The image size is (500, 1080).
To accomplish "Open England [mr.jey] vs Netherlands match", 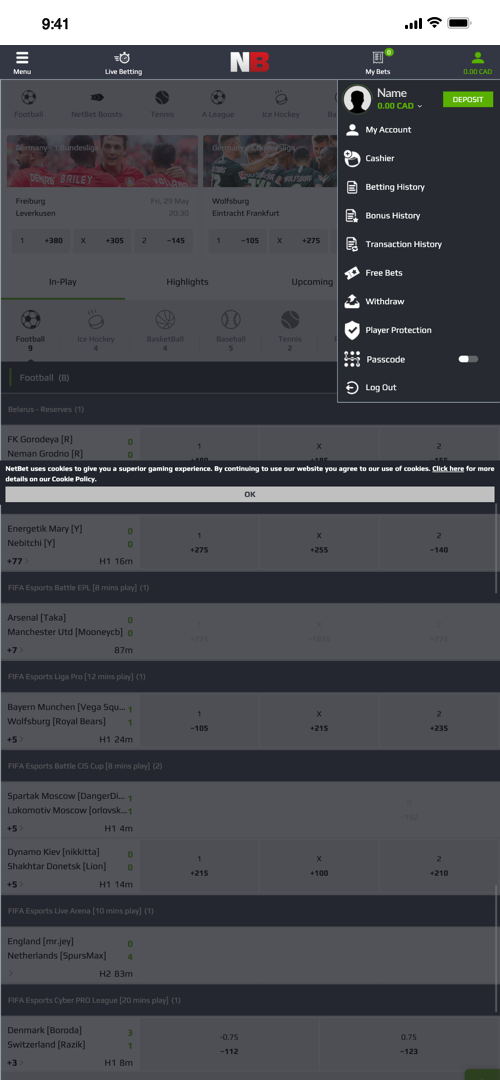I will pos(70,955).
